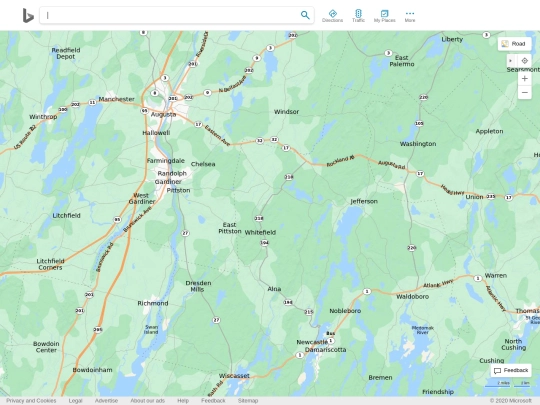Open My Places
The image size is (540, 405).
[384, 16]
